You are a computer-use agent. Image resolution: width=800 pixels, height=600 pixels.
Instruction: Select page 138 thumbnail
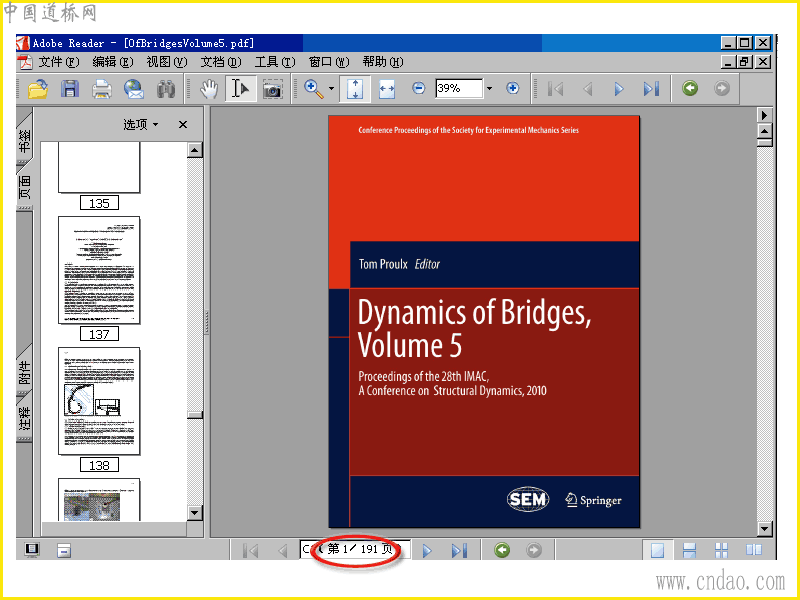99,402
